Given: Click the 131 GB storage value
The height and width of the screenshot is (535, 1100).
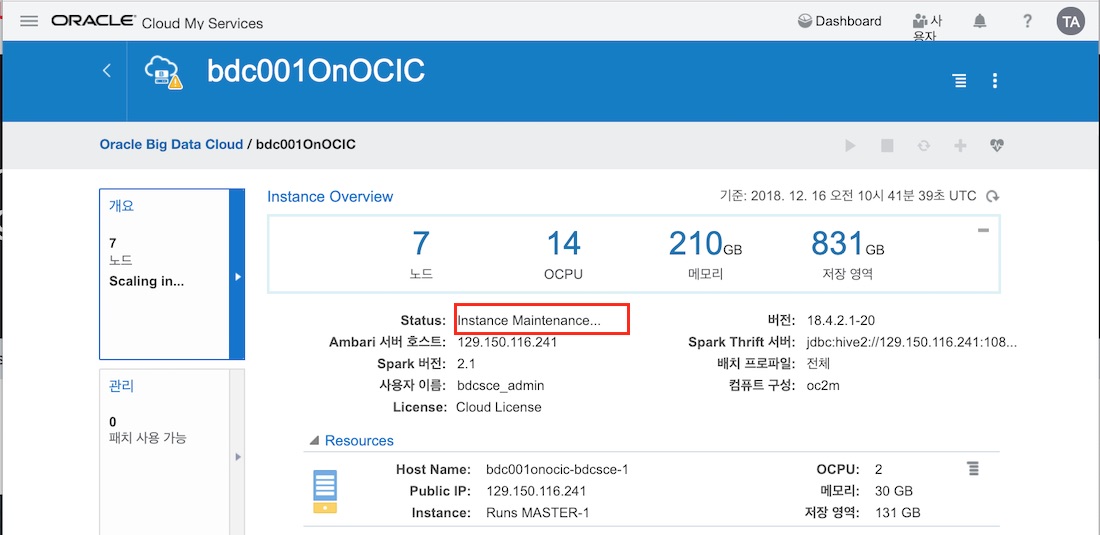Looking at the screenshot, I should [898, 513].
